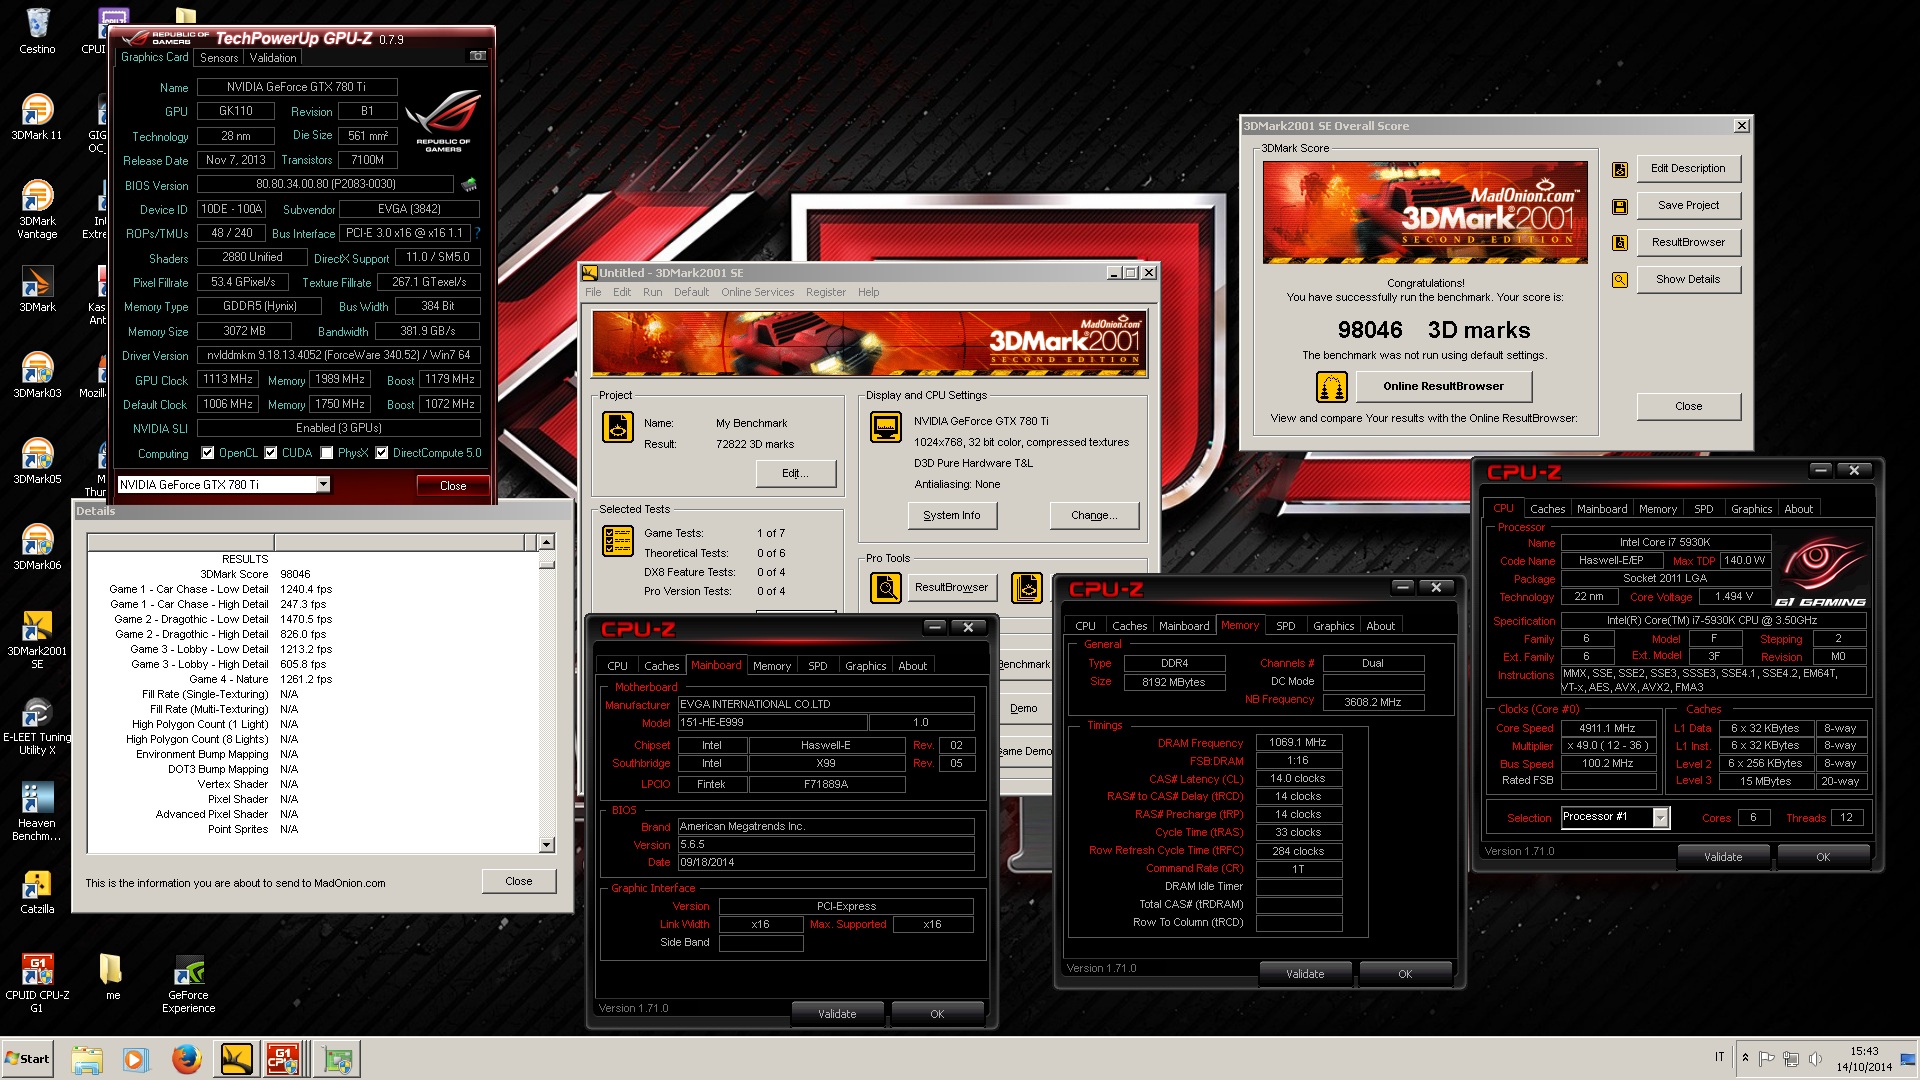Toggle DirectCompute 5.0 checkbox
This screenshot has height=1080, width=1920.
pyautogui.click(x=381, y=453)
